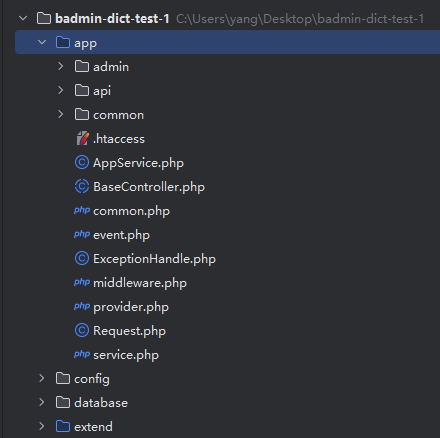The height and width of the screenshot is (438, 440).
Task: Select provider.php in the tree
Action: [x=131, y=307]
